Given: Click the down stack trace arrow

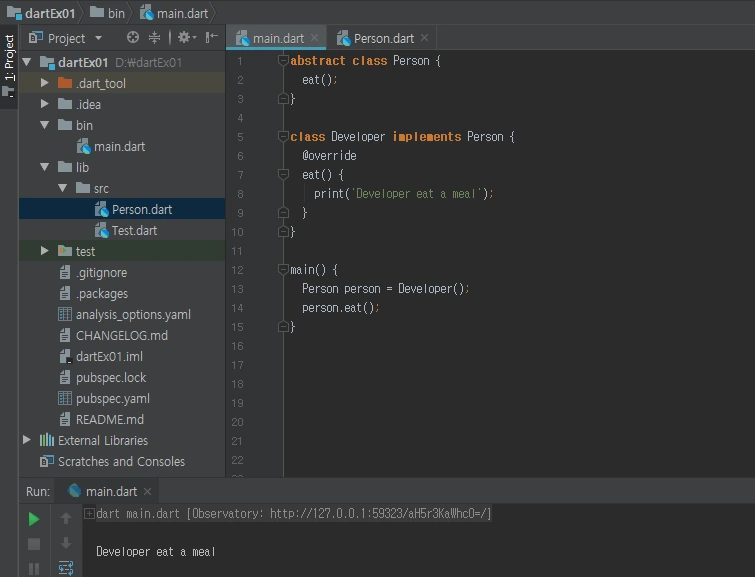Looking at the screenshot, I should pos(66,544).
